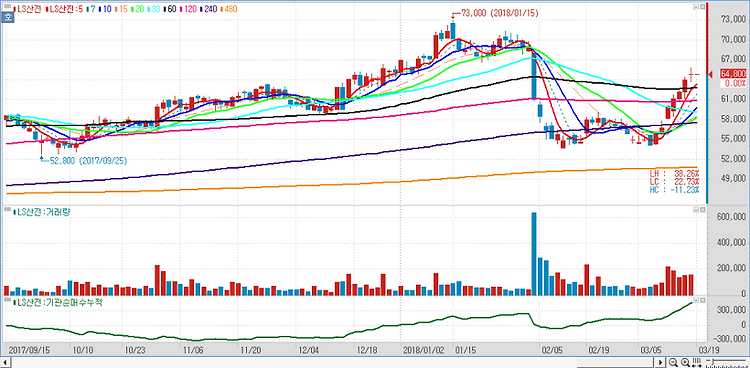Select the 240-day moving average legend

point(209,9)
